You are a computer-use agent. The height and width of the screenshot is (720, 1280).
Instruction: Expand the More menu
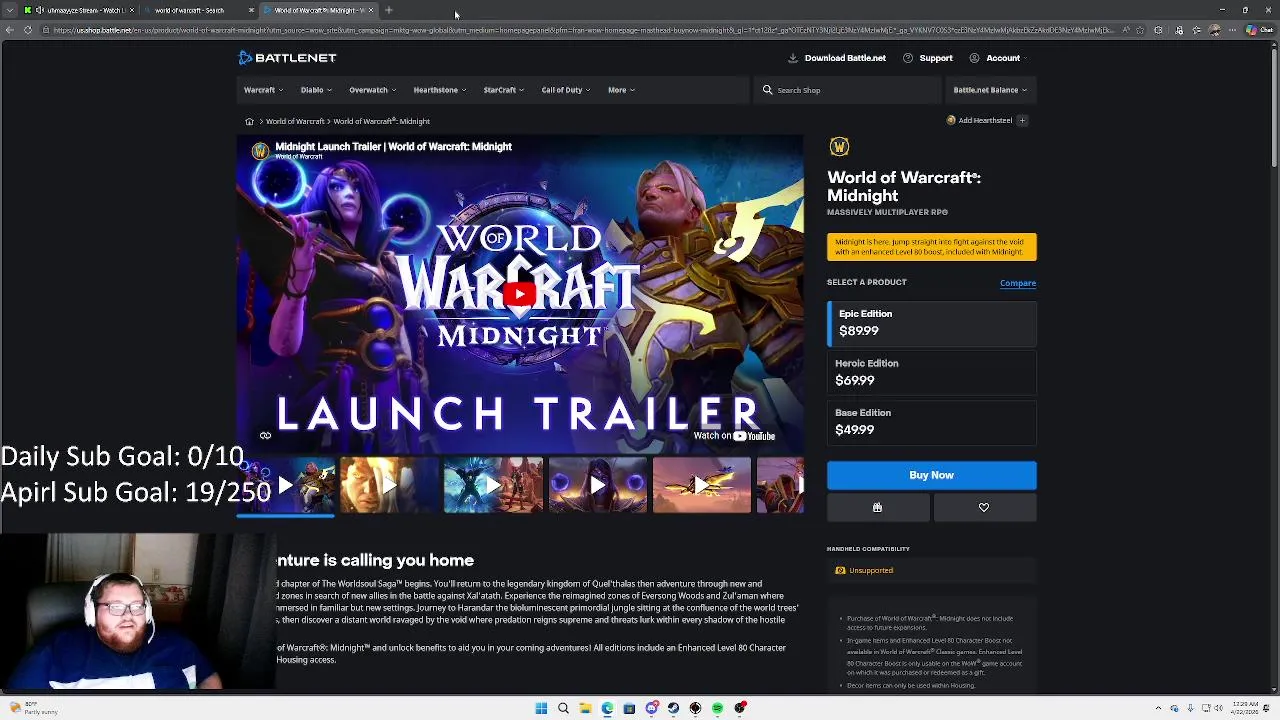(x=621, y=90)
